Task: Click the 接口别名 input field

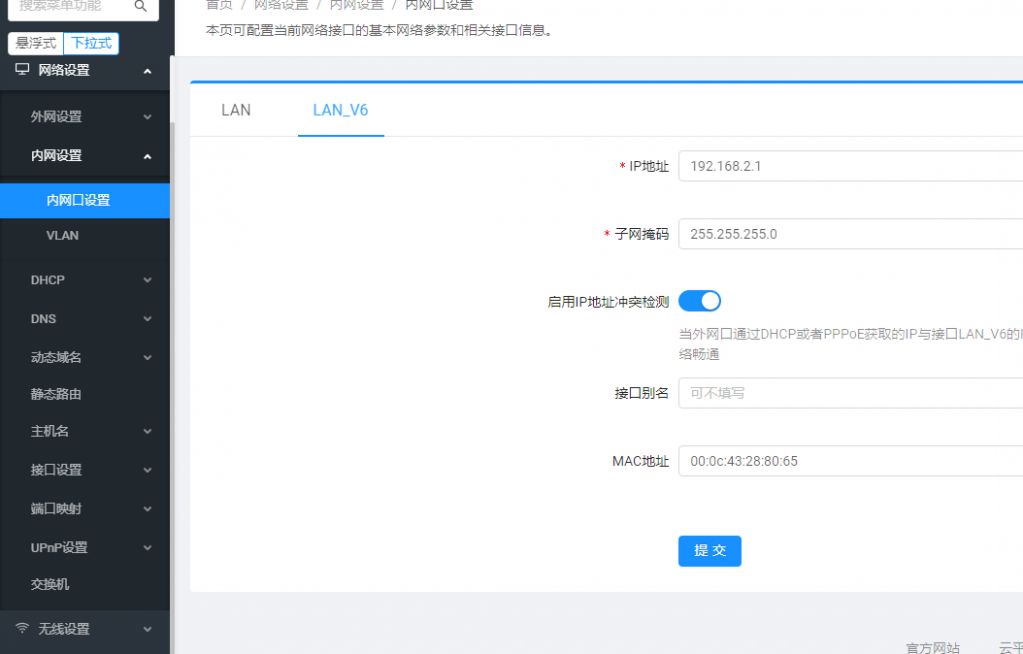Action: coord(850,393)
